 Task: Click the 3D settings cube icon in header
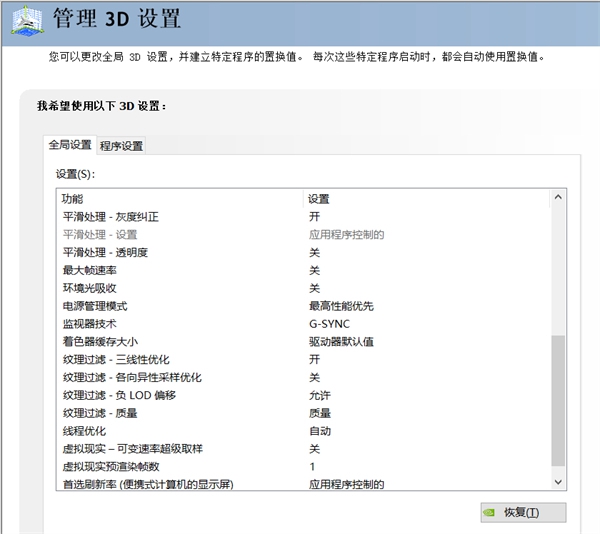pos(27,21)
